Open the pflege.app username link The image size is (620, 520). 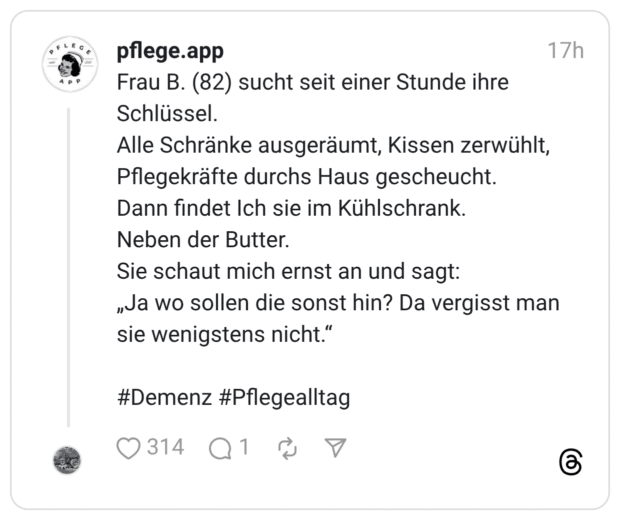170,50
